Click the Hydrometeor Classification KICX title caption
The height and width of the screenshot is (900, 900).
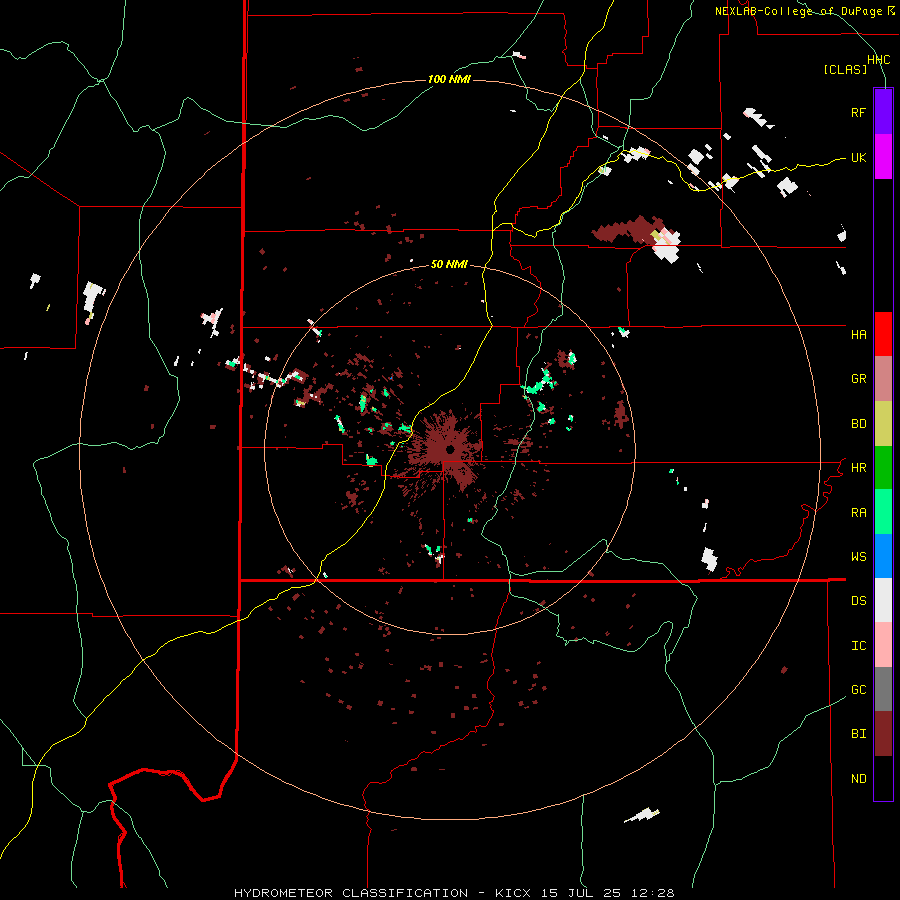(x=454, y=893)
